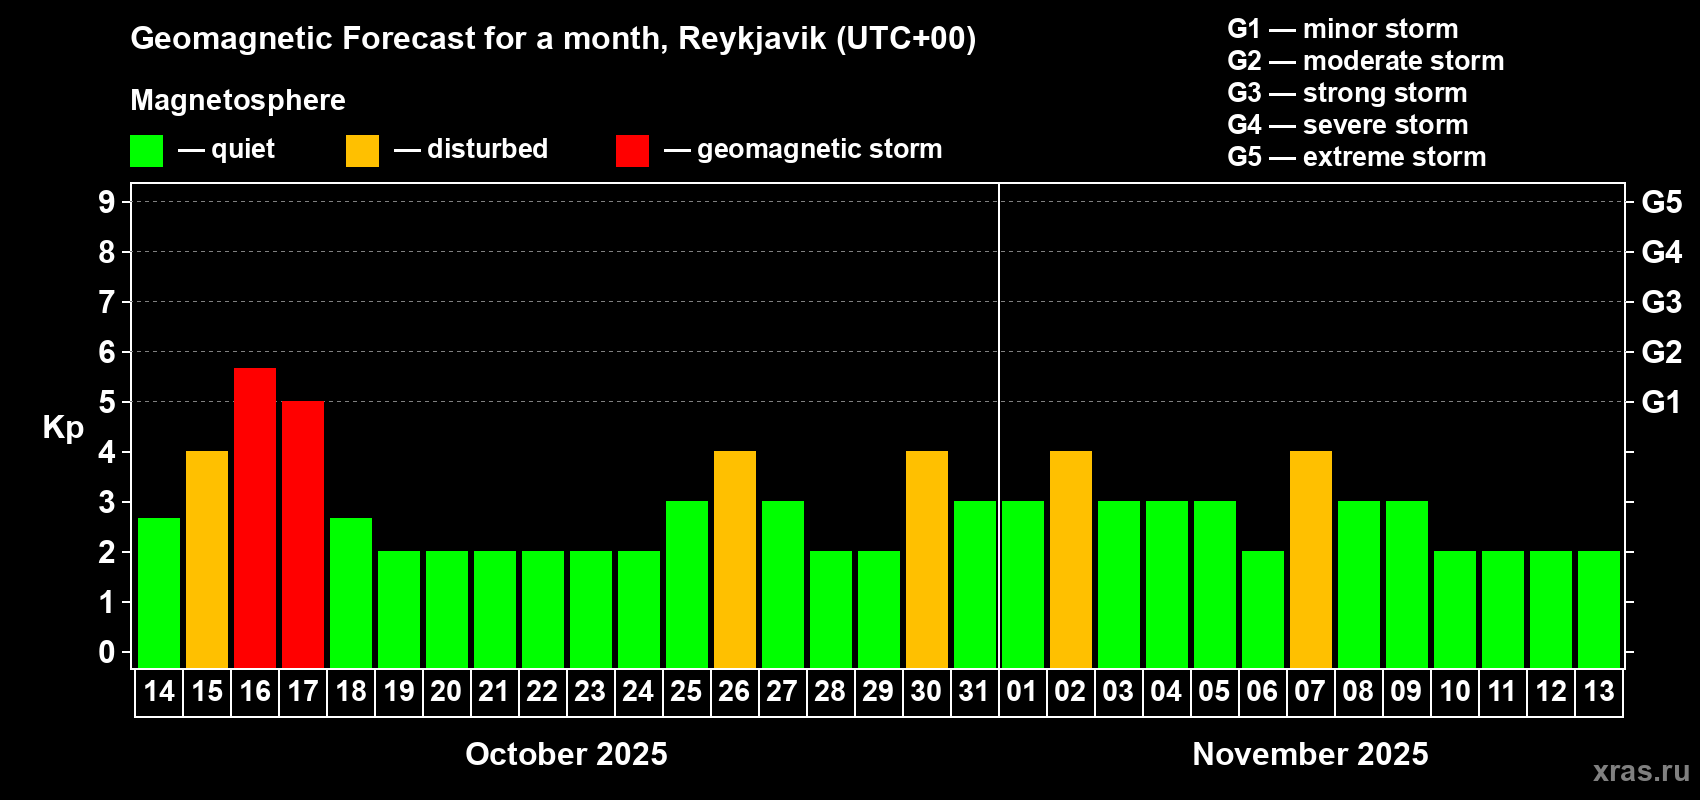The height and width of the screenshot is (800, 1700).
Task: Click the date label 16 on the axis
Action: pyautogui.click(x=255, y=691)
